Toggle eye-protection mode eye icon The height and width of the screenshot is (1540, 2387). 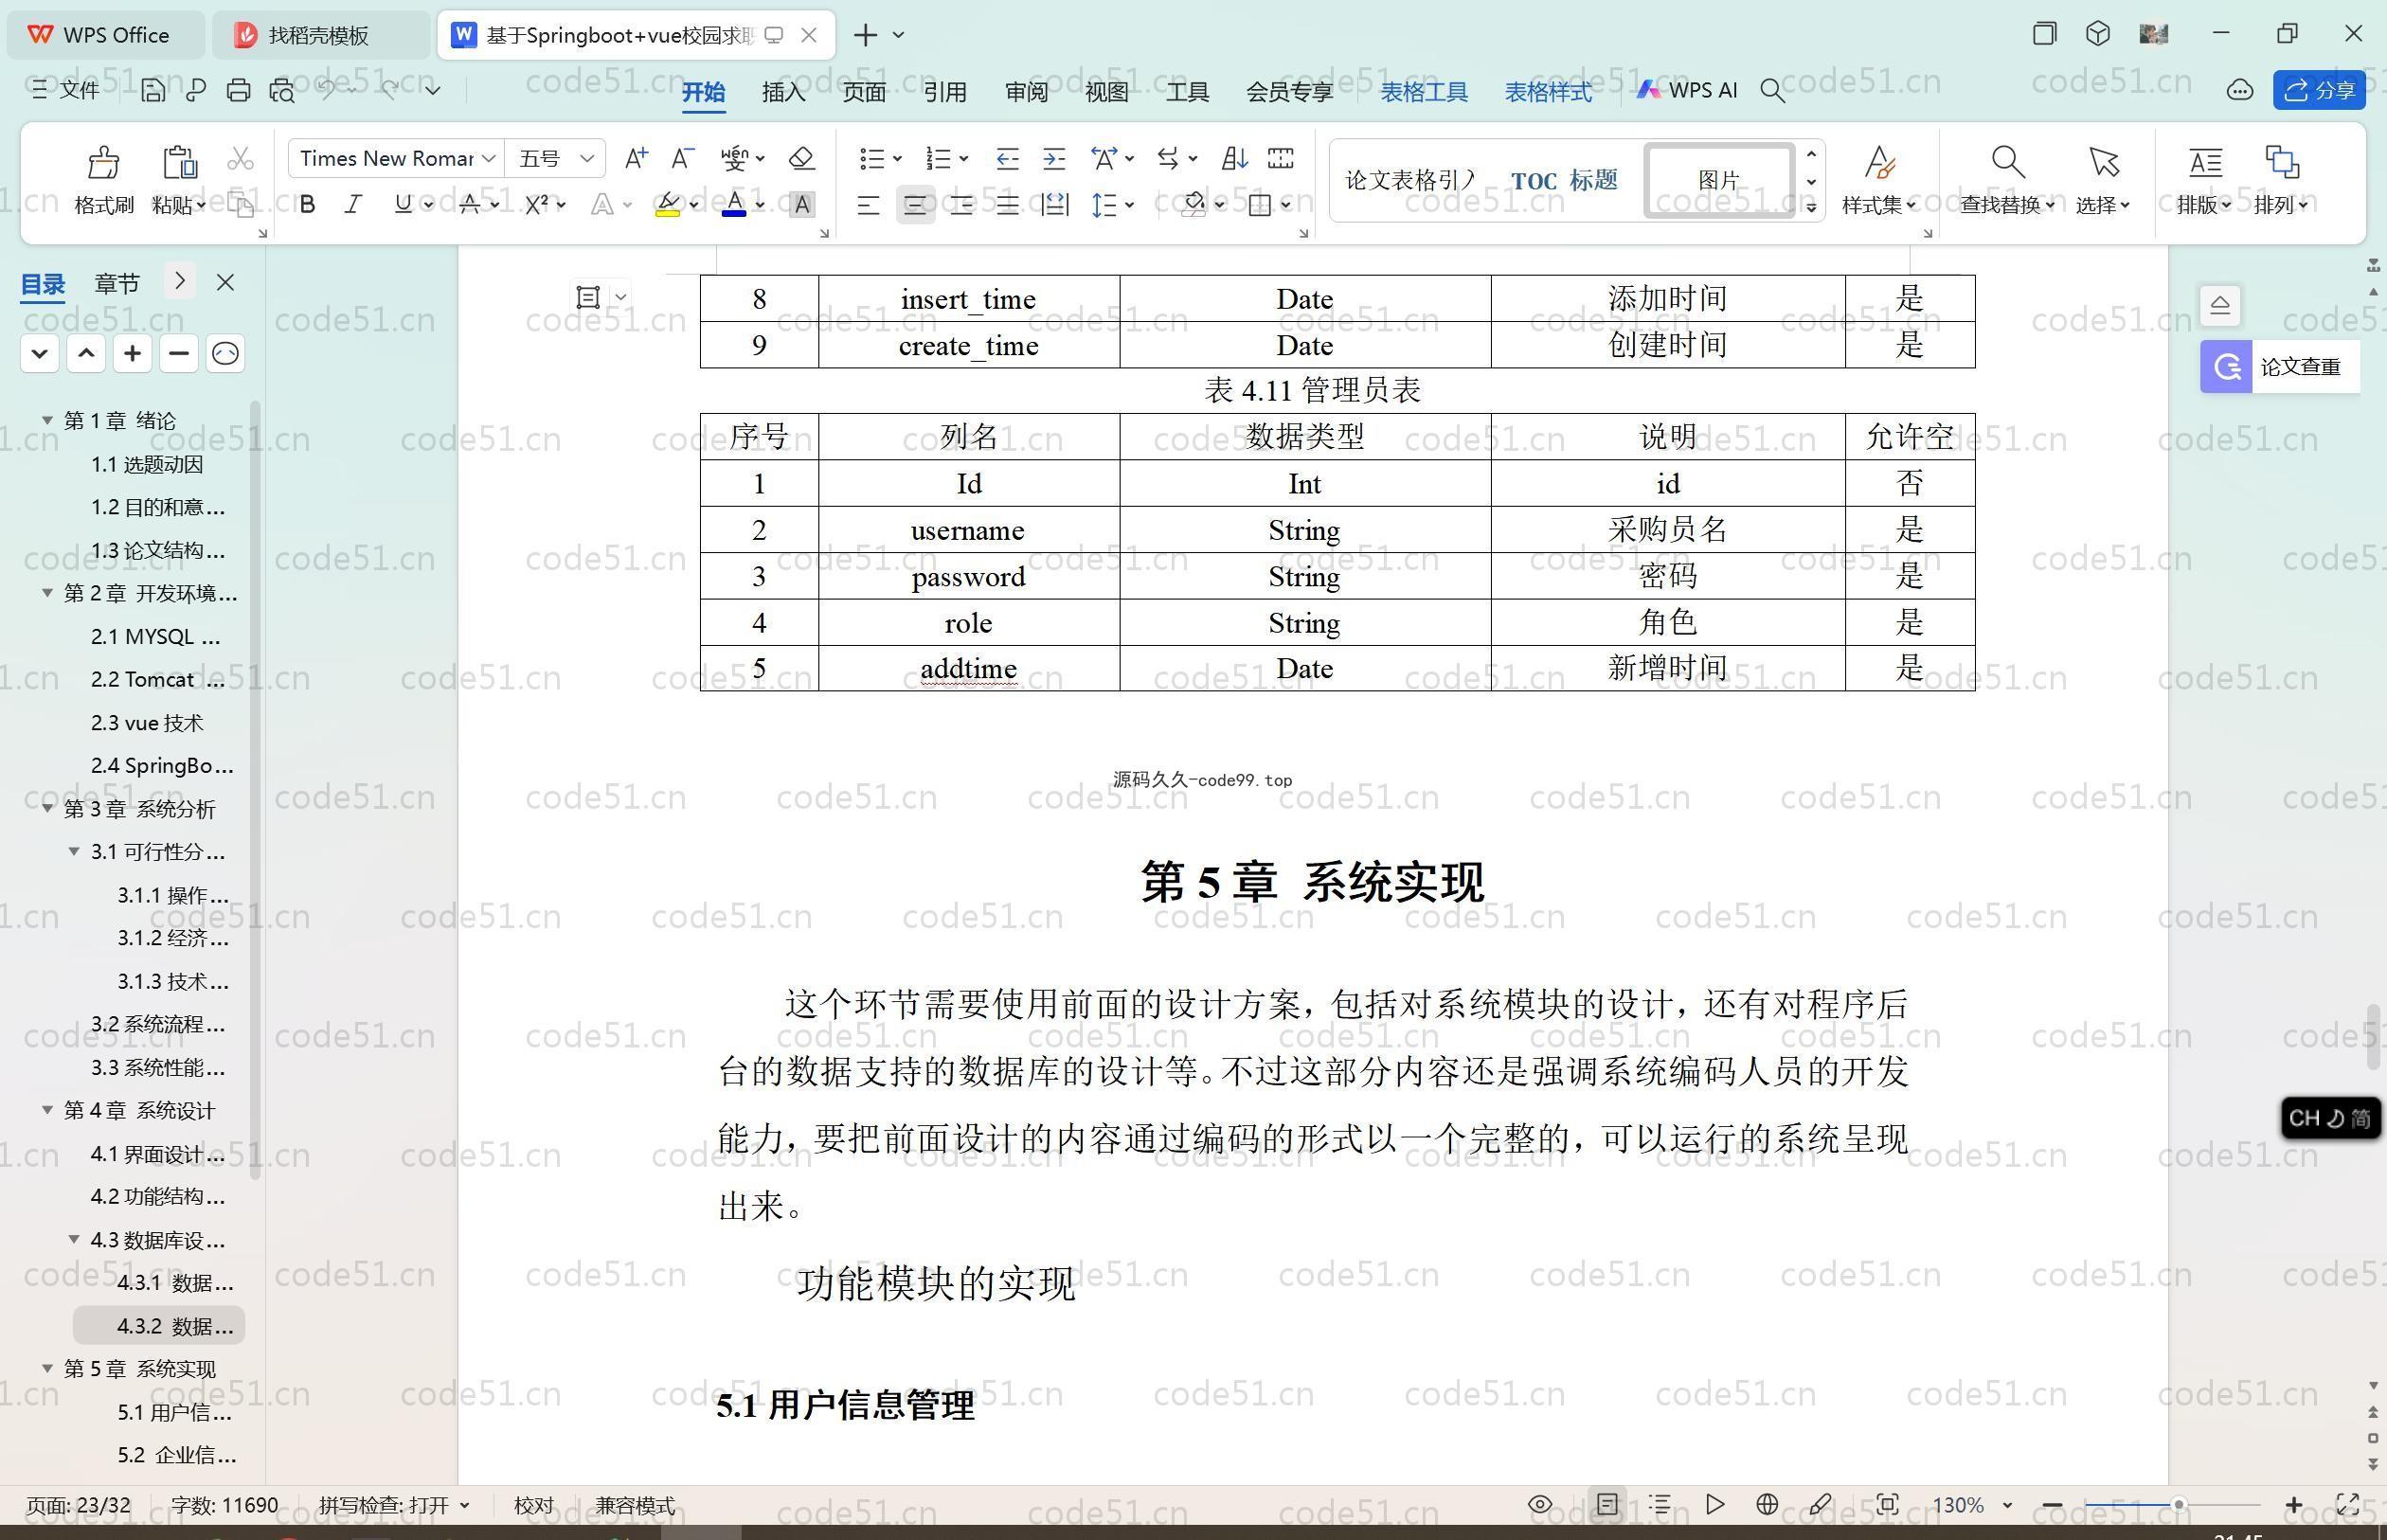[1540, 1504]
